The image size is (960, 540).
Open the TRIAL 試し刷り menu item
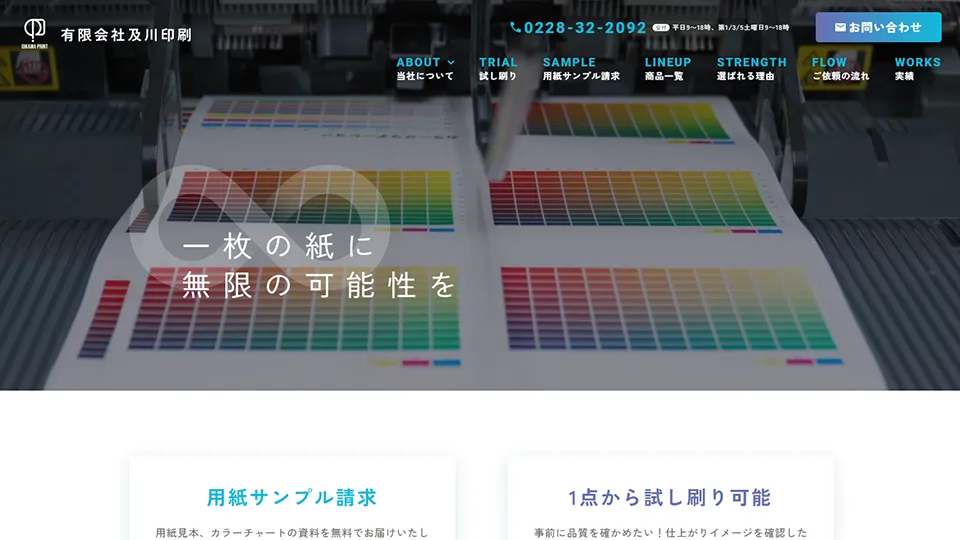pyautogui.click(x=498, y=68)
